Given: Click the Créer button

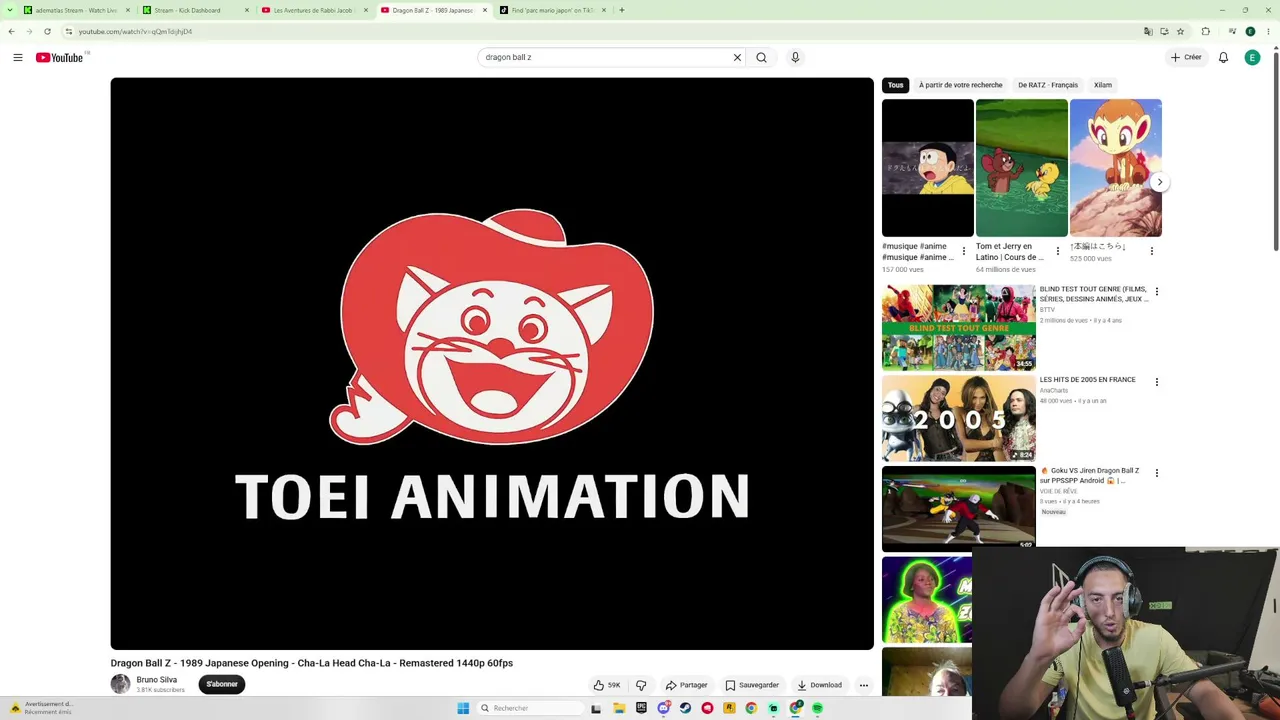Looking at the screenshot, I should (x=1186, y=57).
